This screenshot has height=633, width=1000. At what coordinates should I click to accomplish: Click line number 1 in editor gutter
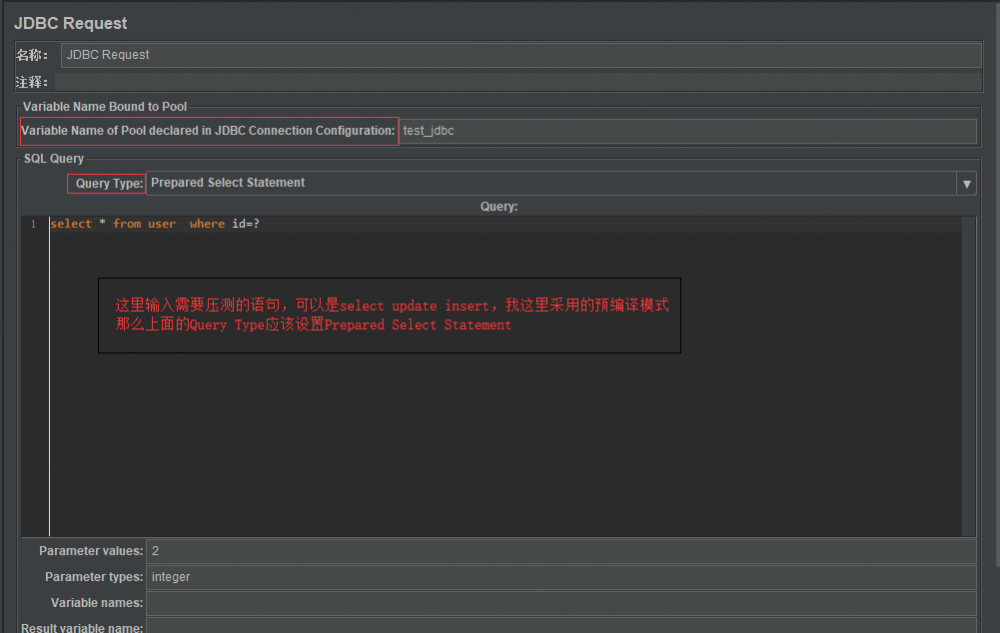point(33,224)
